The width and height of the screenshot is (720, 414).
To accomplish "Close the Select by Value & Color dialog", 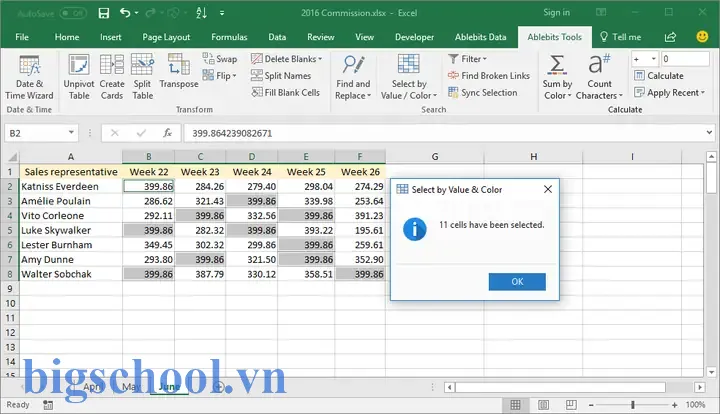I will (548, 189).
